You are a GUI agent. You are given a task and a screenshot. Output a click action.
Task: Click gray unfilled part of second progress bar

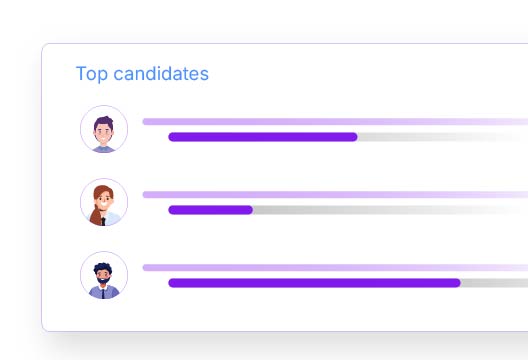(387, 210)
